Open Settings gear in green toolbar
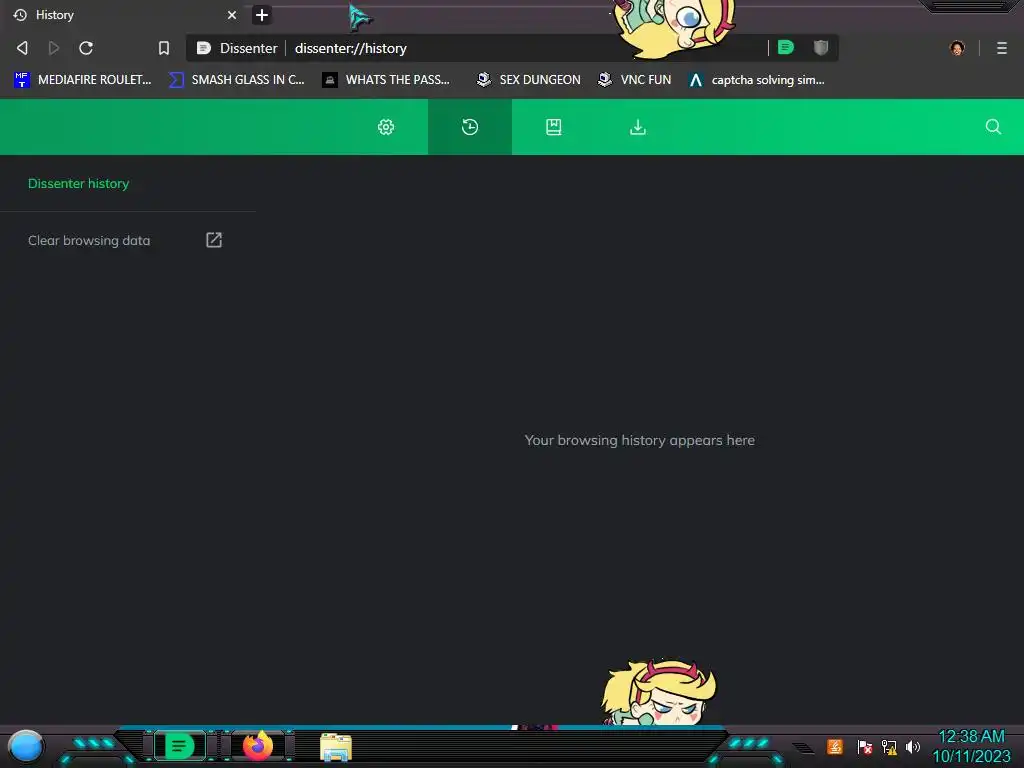1024x768 pixels. 386,127
